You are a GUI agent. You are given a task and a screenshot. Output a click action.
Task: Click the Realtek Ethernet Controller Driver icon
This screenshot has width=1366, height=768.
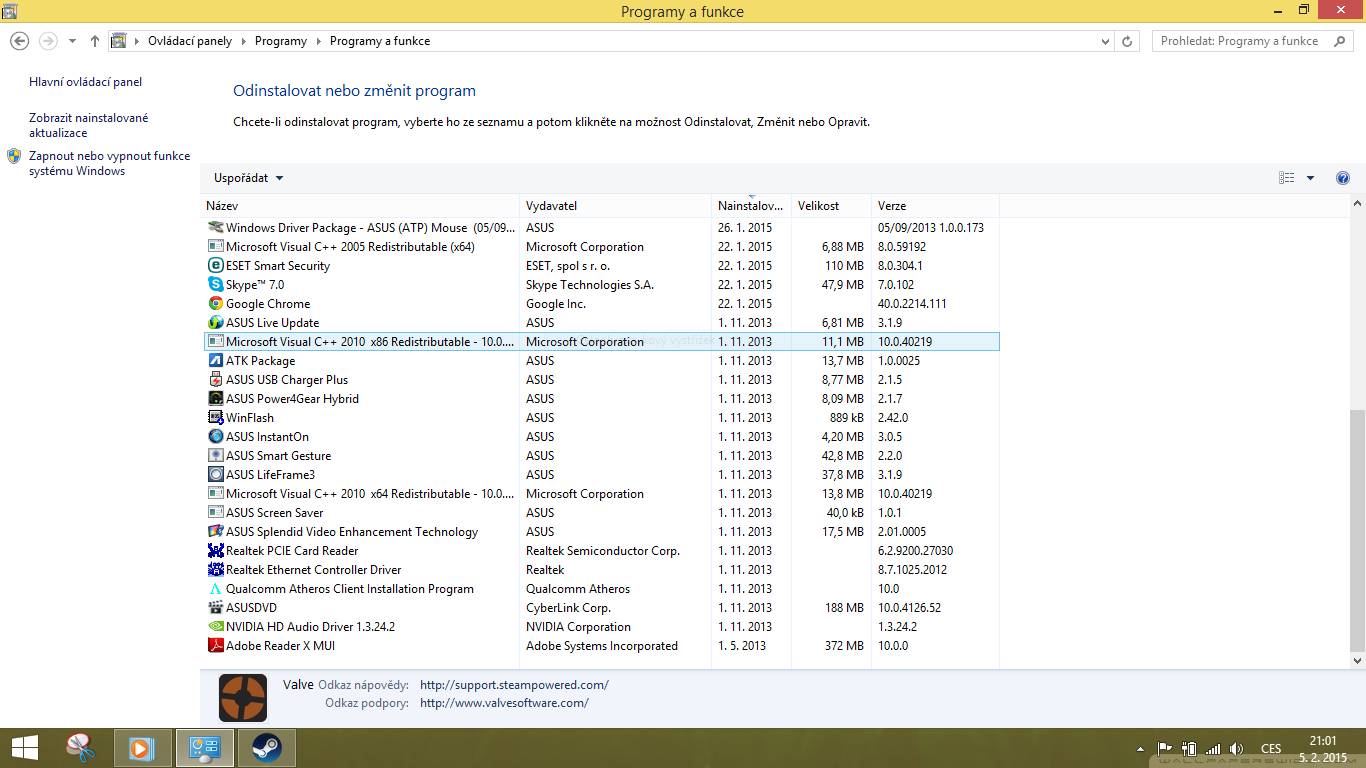click(x=215, y=570)
